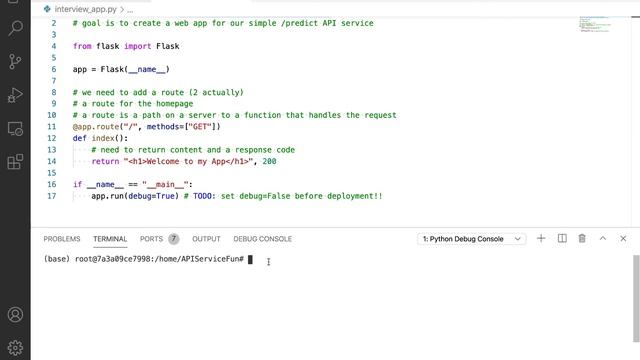
Task: Click the comment about /predict API service
Action: click(223, 23)
